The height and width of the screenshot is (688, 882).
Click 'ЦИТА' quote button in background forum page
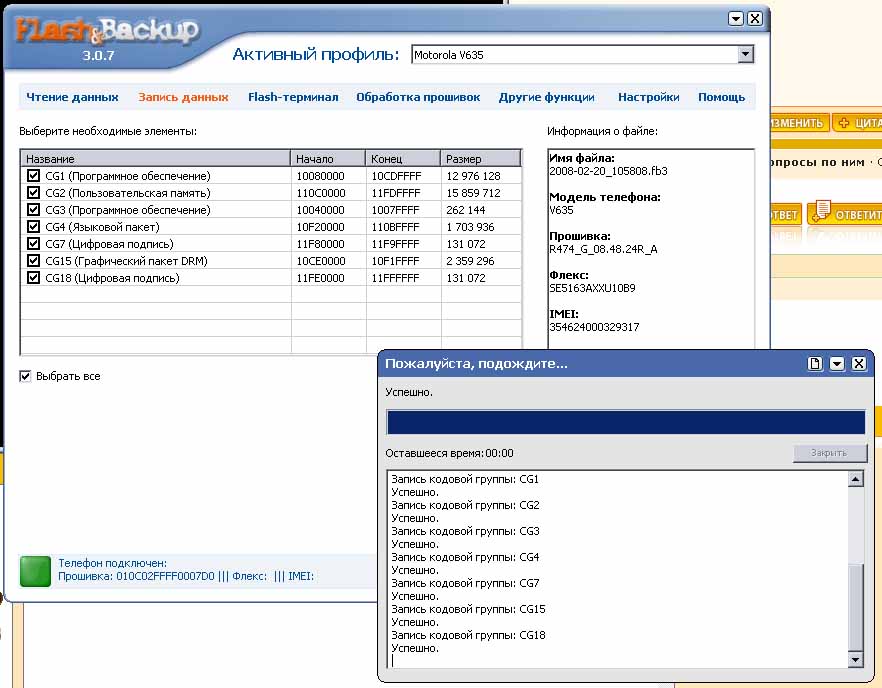(857, 122)
